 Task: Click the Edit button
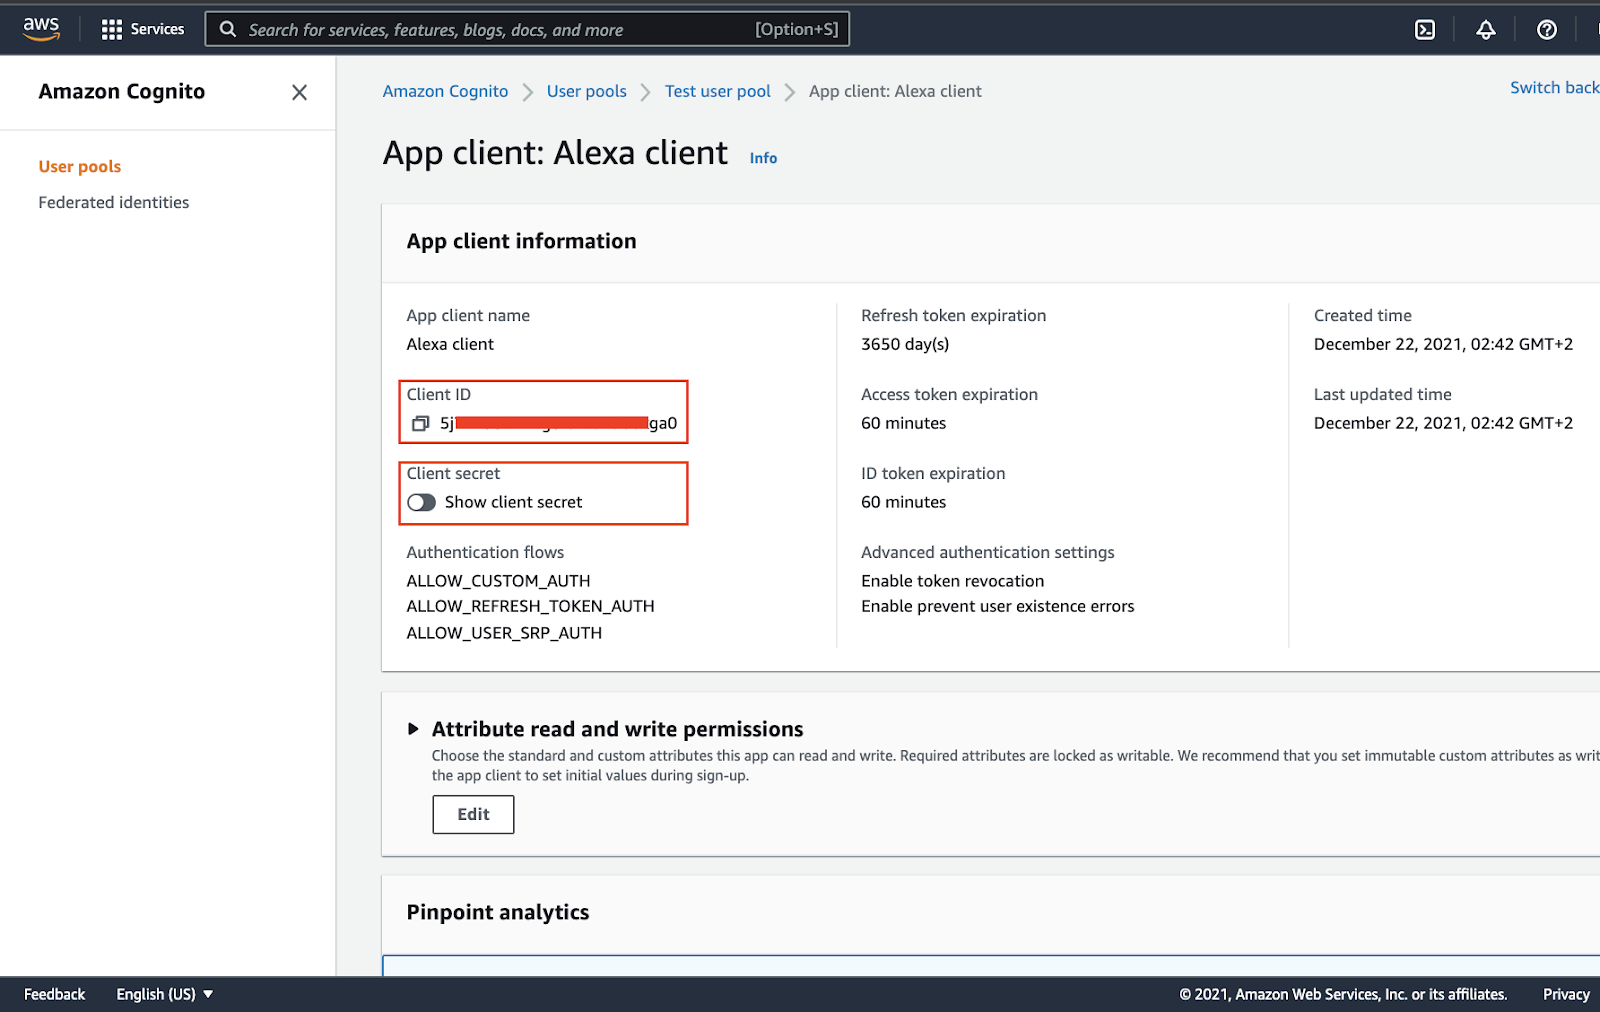tap(473, 814)
